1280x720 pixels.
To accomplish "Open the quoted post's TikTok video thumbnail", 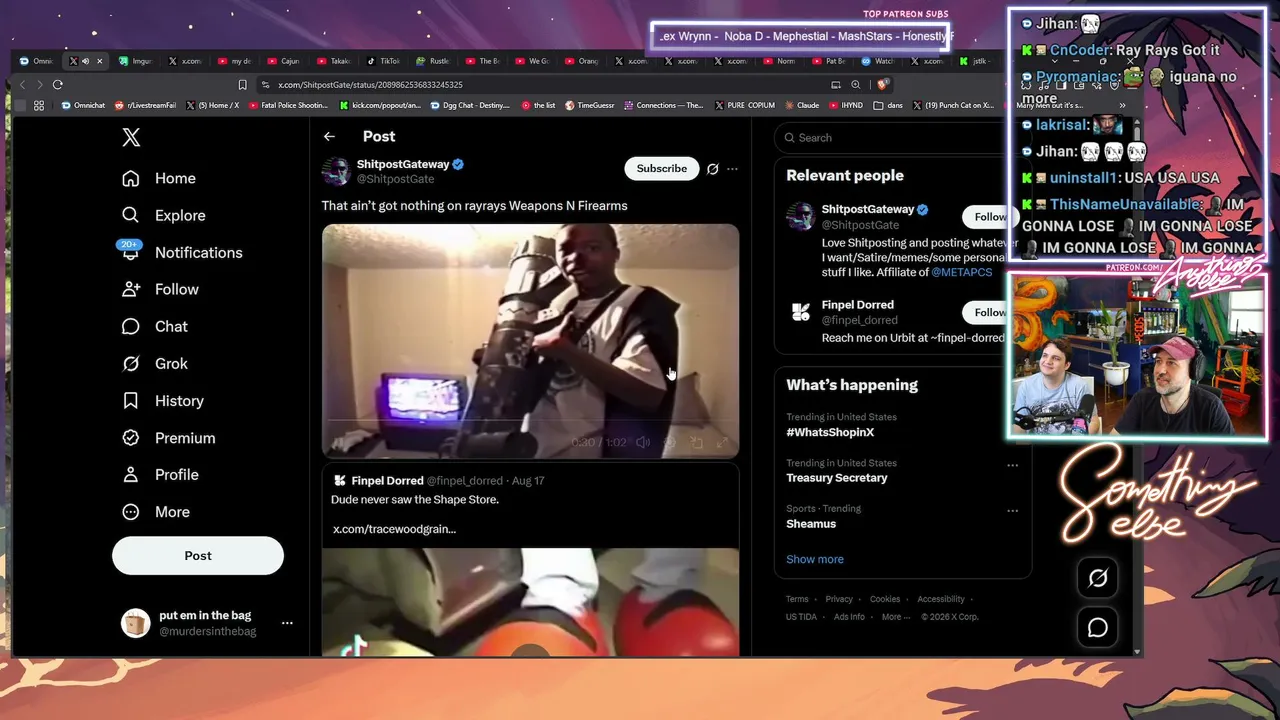I will coord(530,602).
